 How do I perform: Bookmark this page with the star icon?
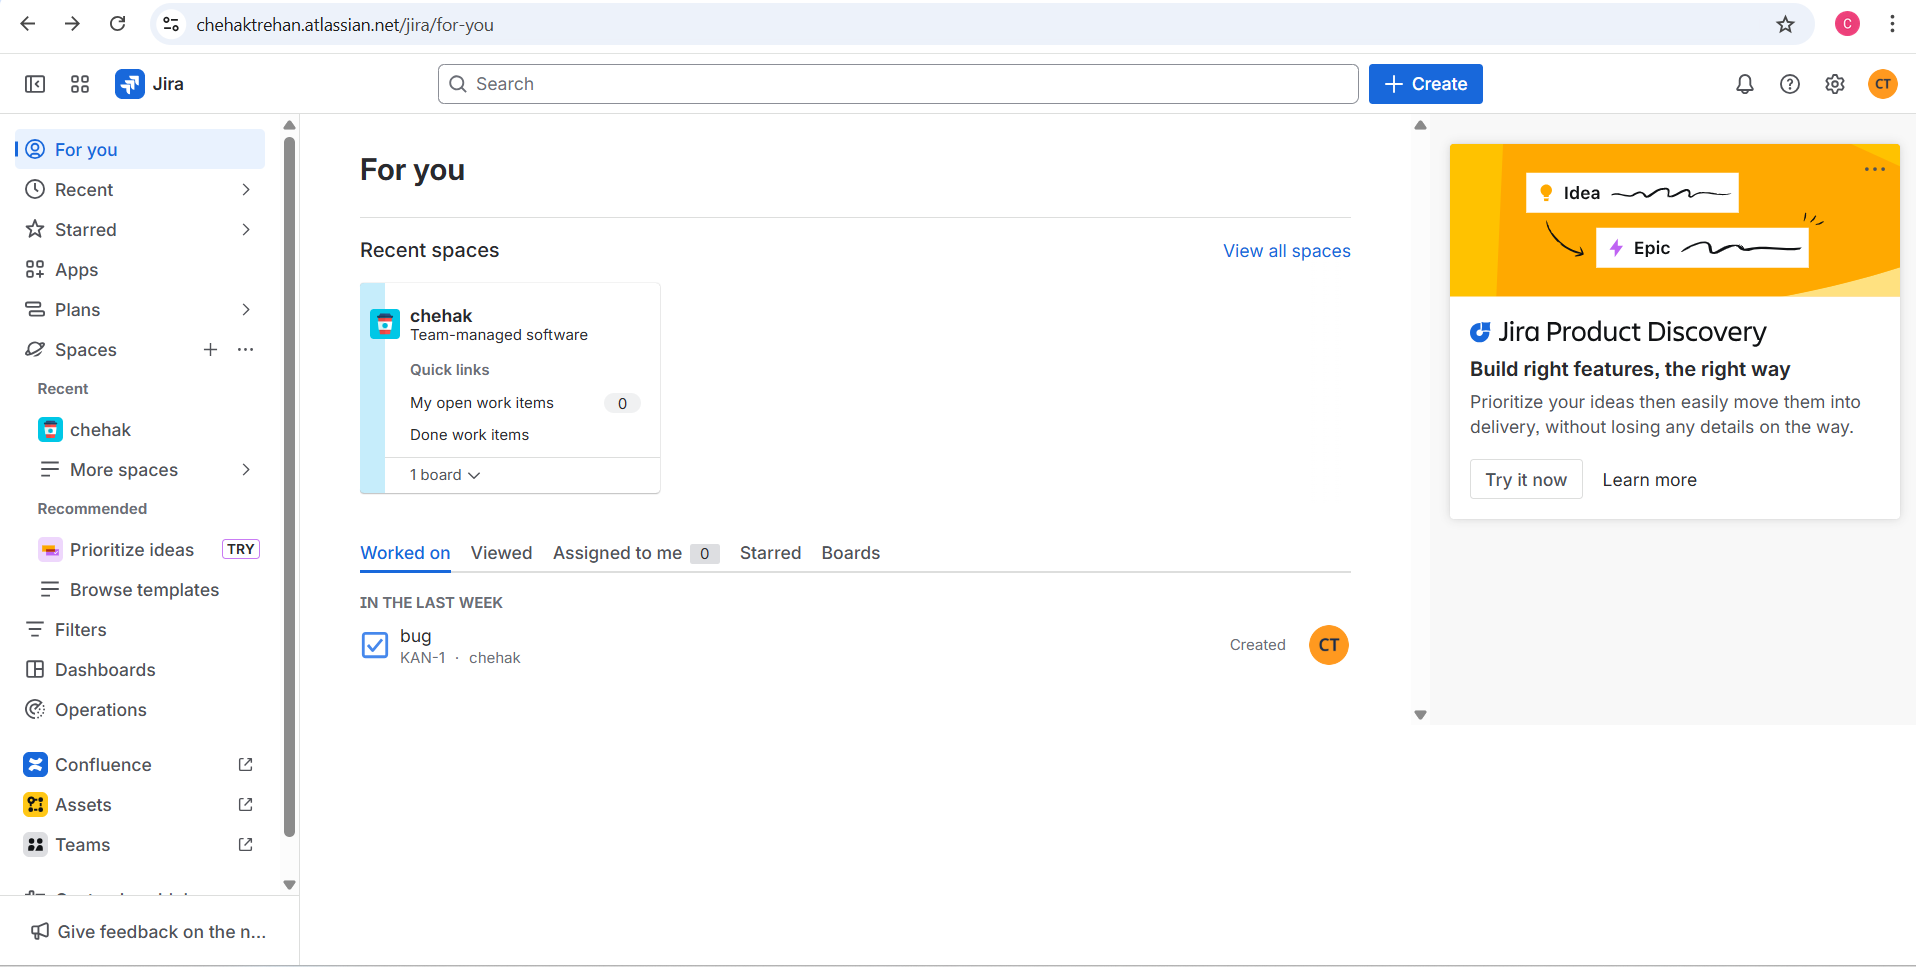pyautogui.click(x=1786, y=24)
